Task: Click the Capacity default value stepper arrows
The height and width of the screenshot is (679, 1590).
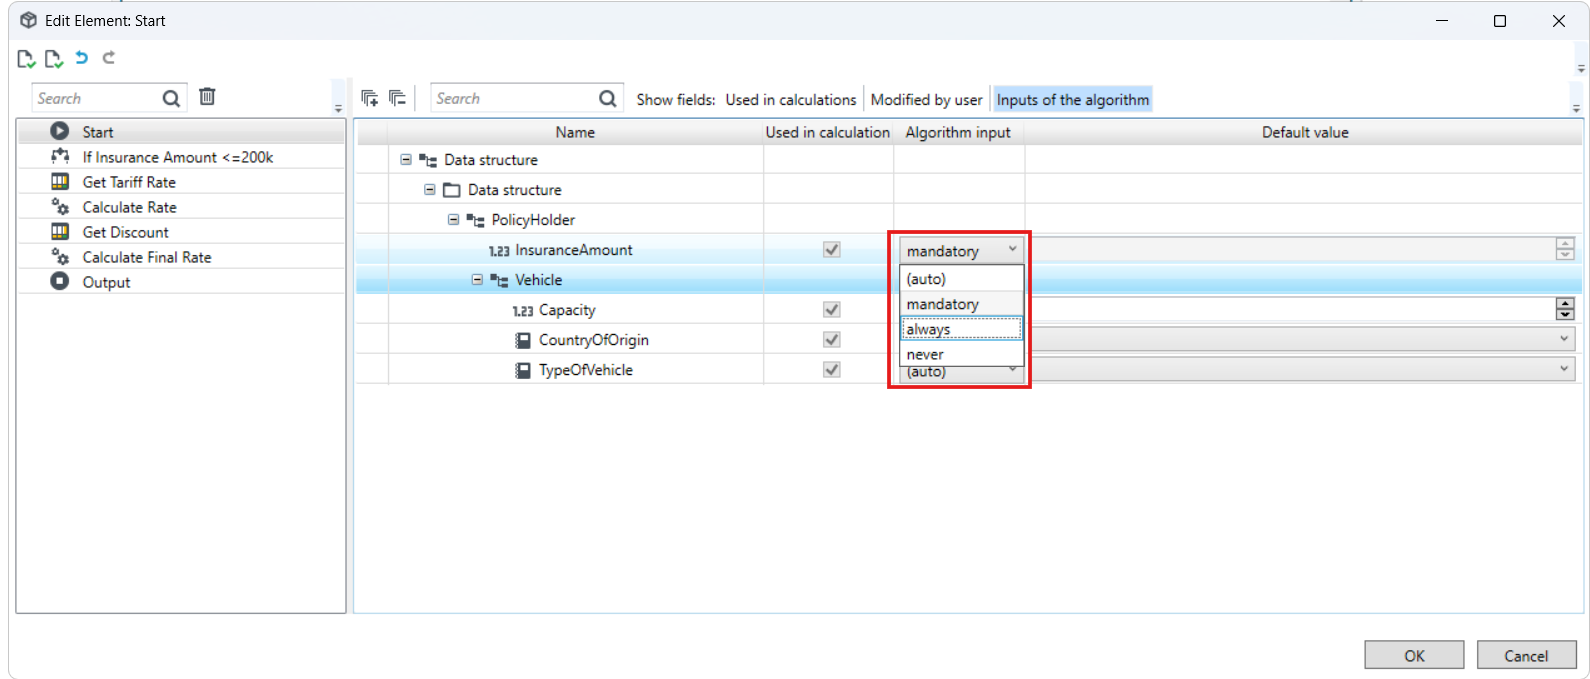Action: click(1565, 310)
